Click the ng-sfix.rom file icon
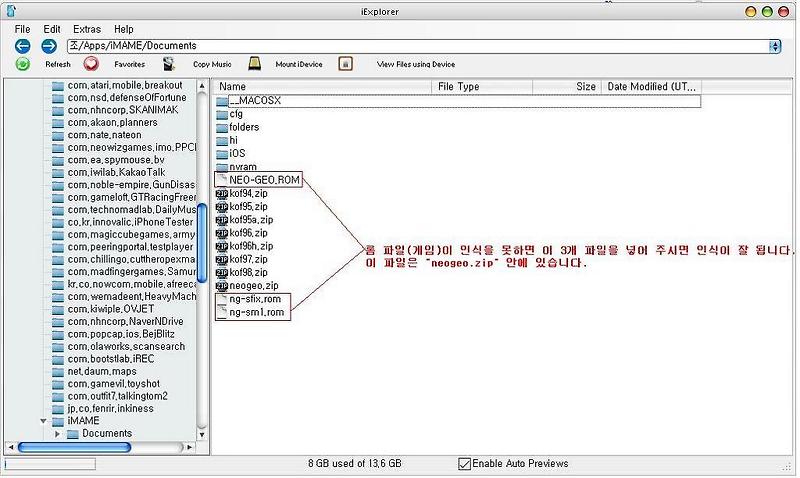Image resolution: width=800 pixels, height=478 pixels. [x=221, y=299]
